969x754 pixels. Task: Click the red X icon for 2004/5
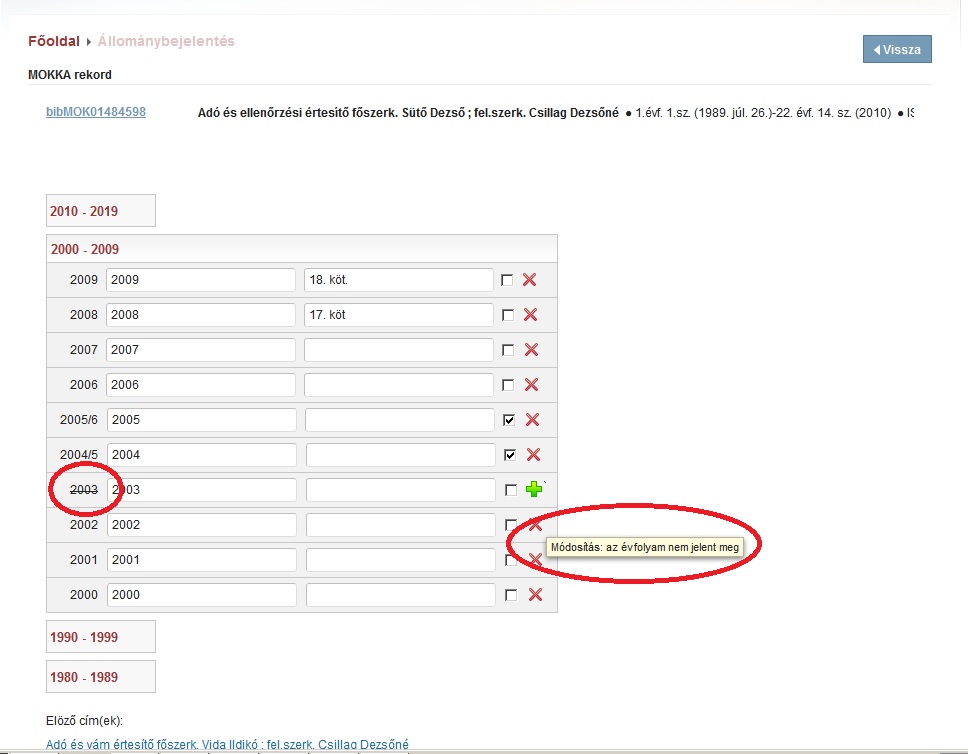[533, 455]
